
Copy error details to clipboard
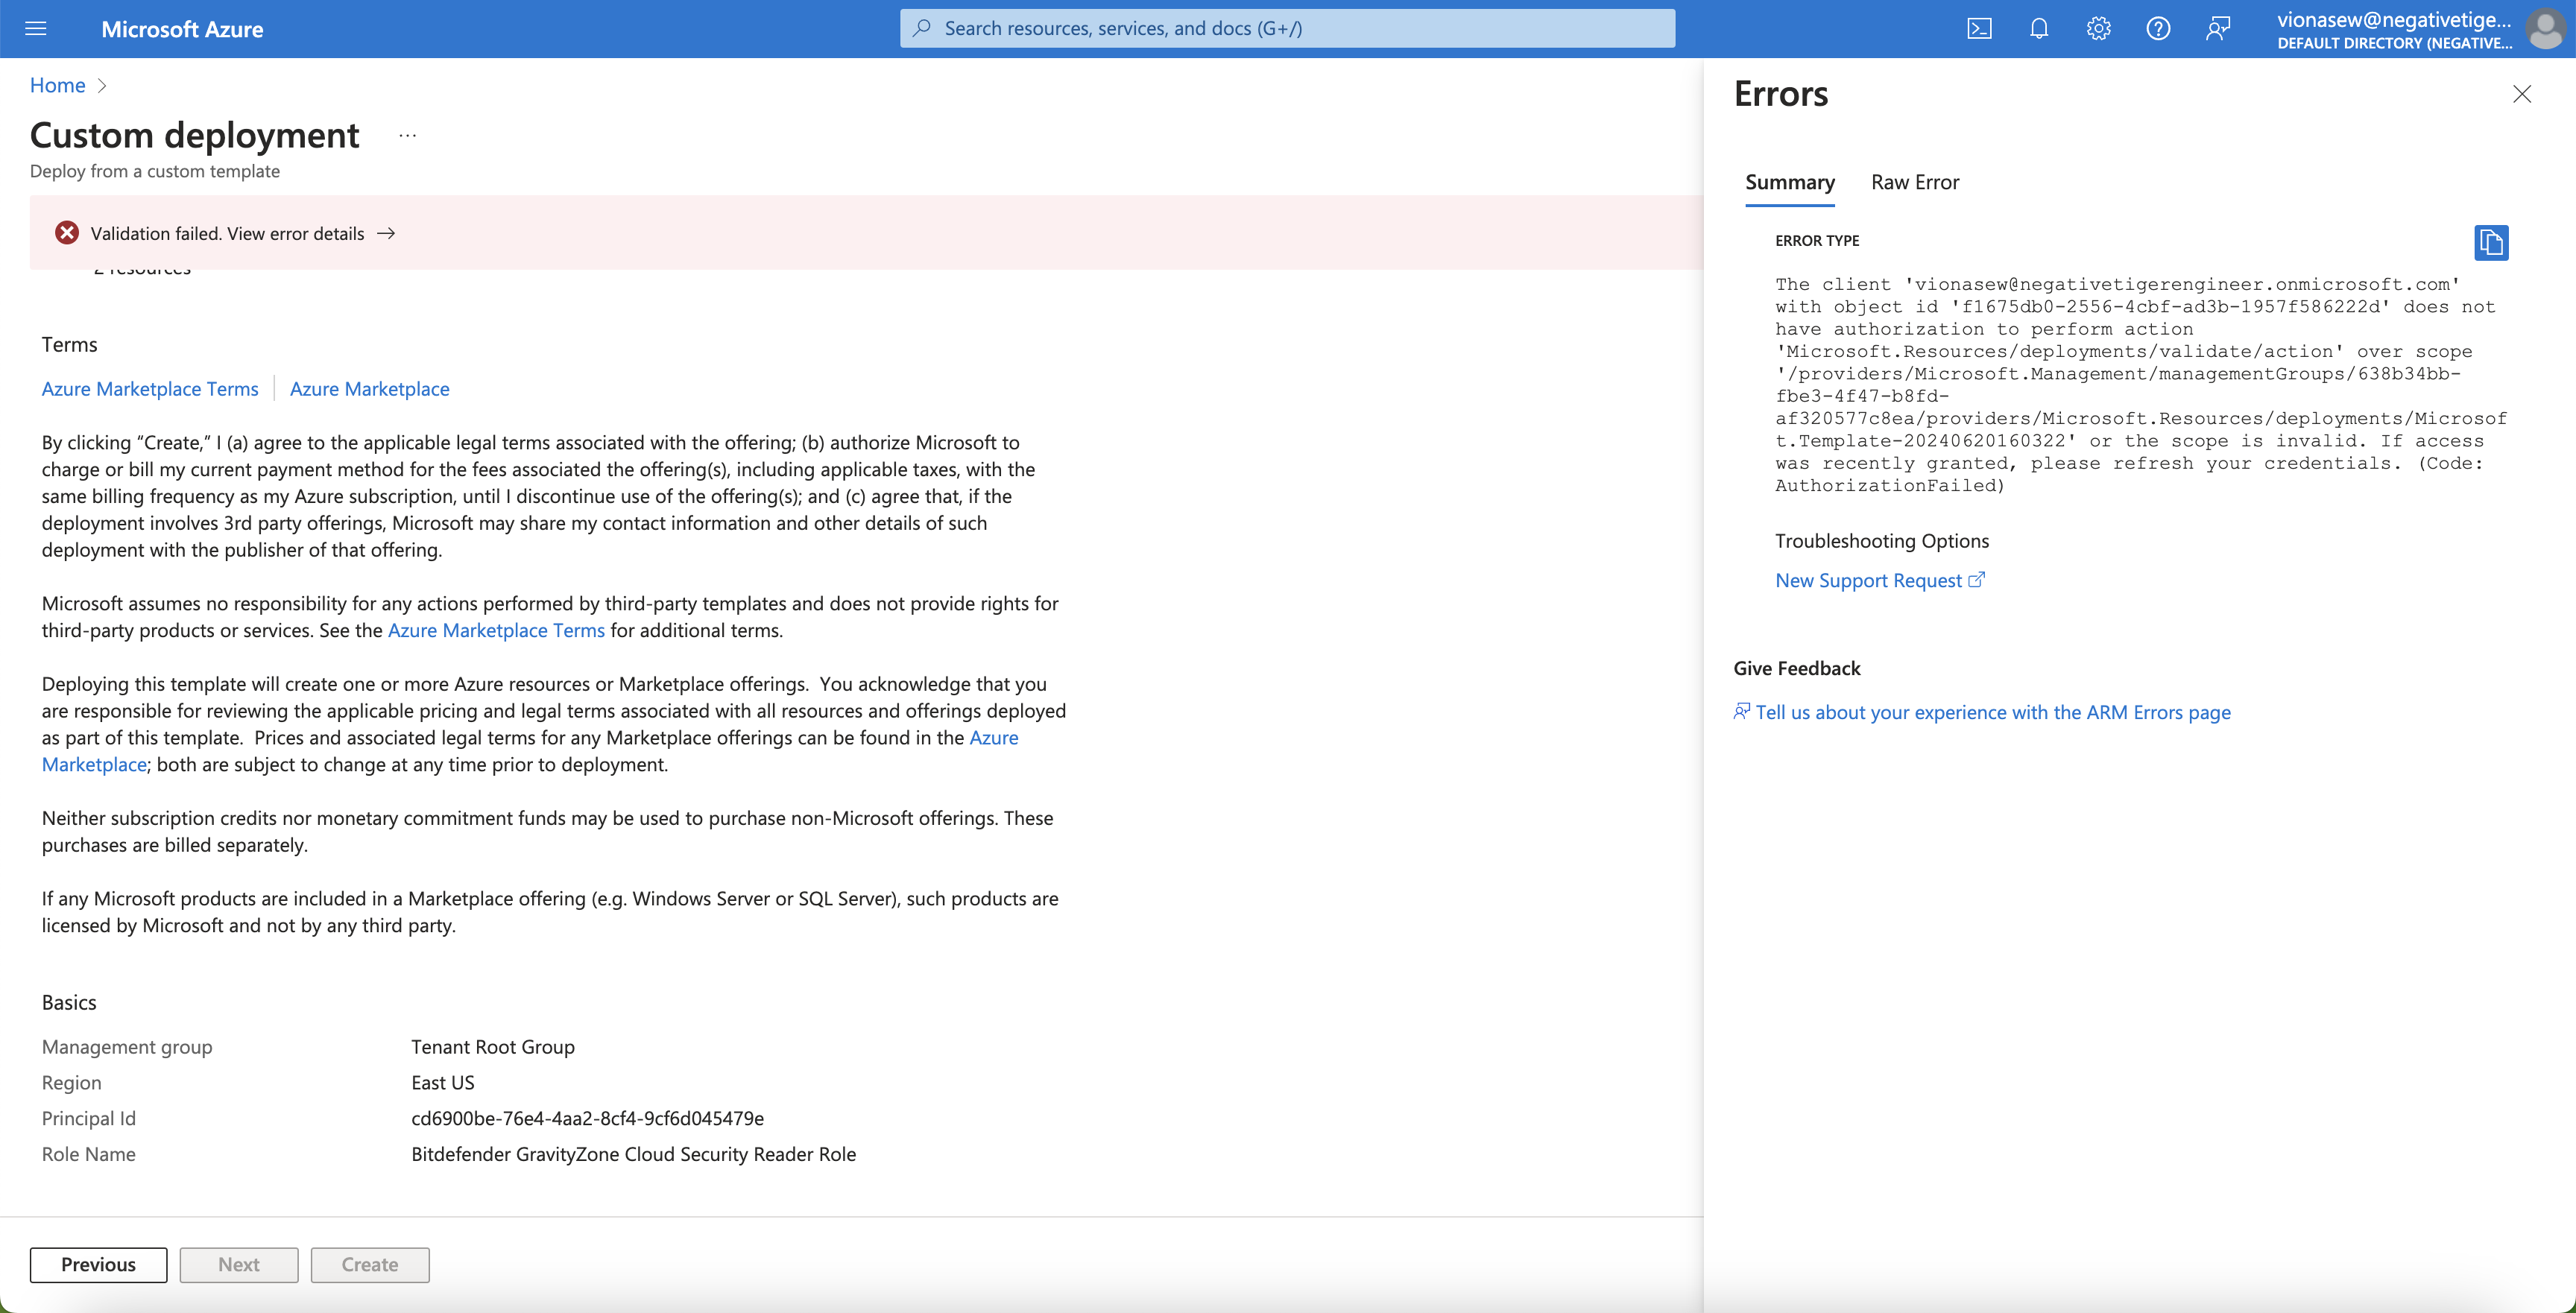click(x=2491, y=242)
